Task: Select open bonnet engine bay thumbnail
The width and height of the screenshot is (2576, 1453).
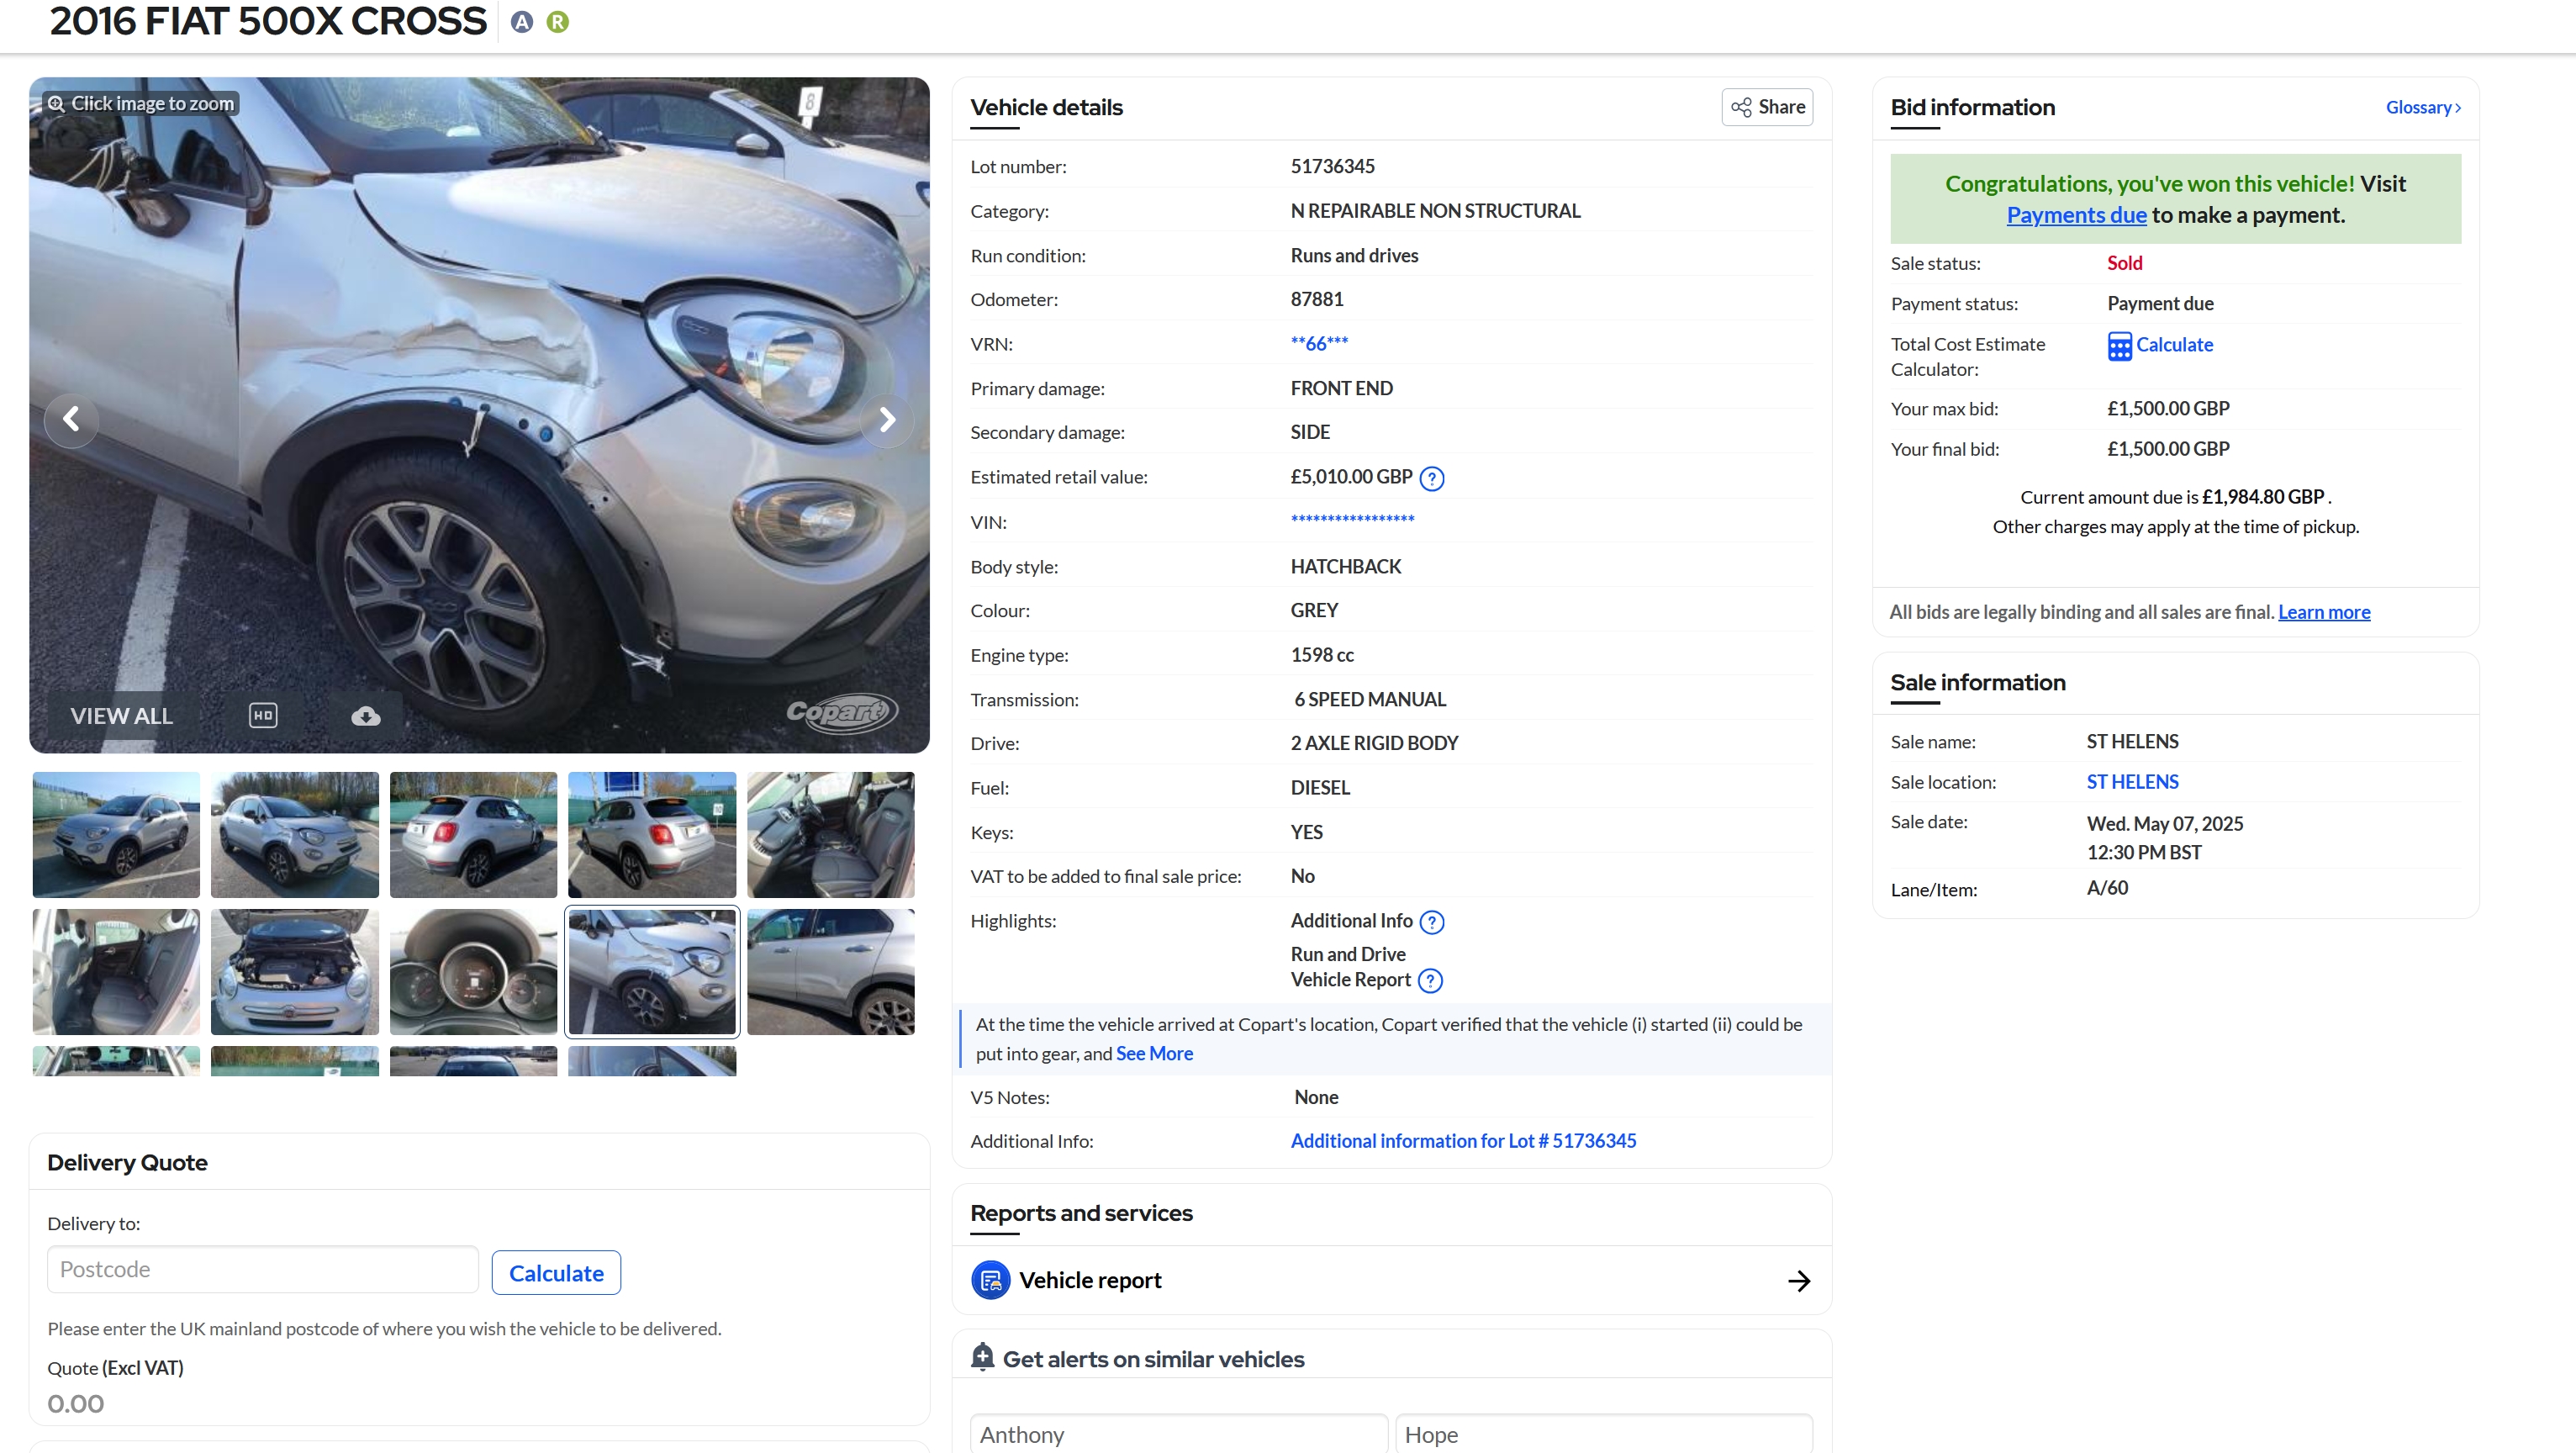Action: [x=294, y=972]
